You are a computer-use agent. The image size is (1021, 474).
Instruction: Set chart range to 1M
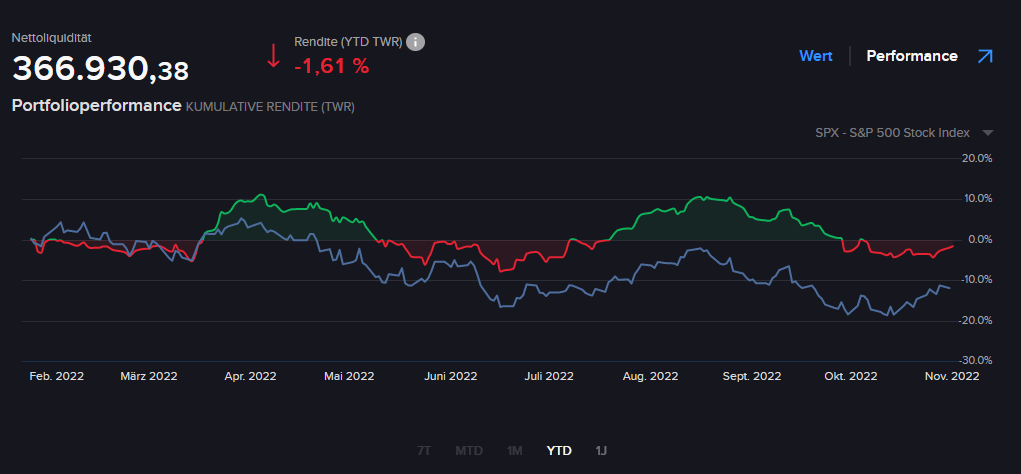tap(514, 451)
